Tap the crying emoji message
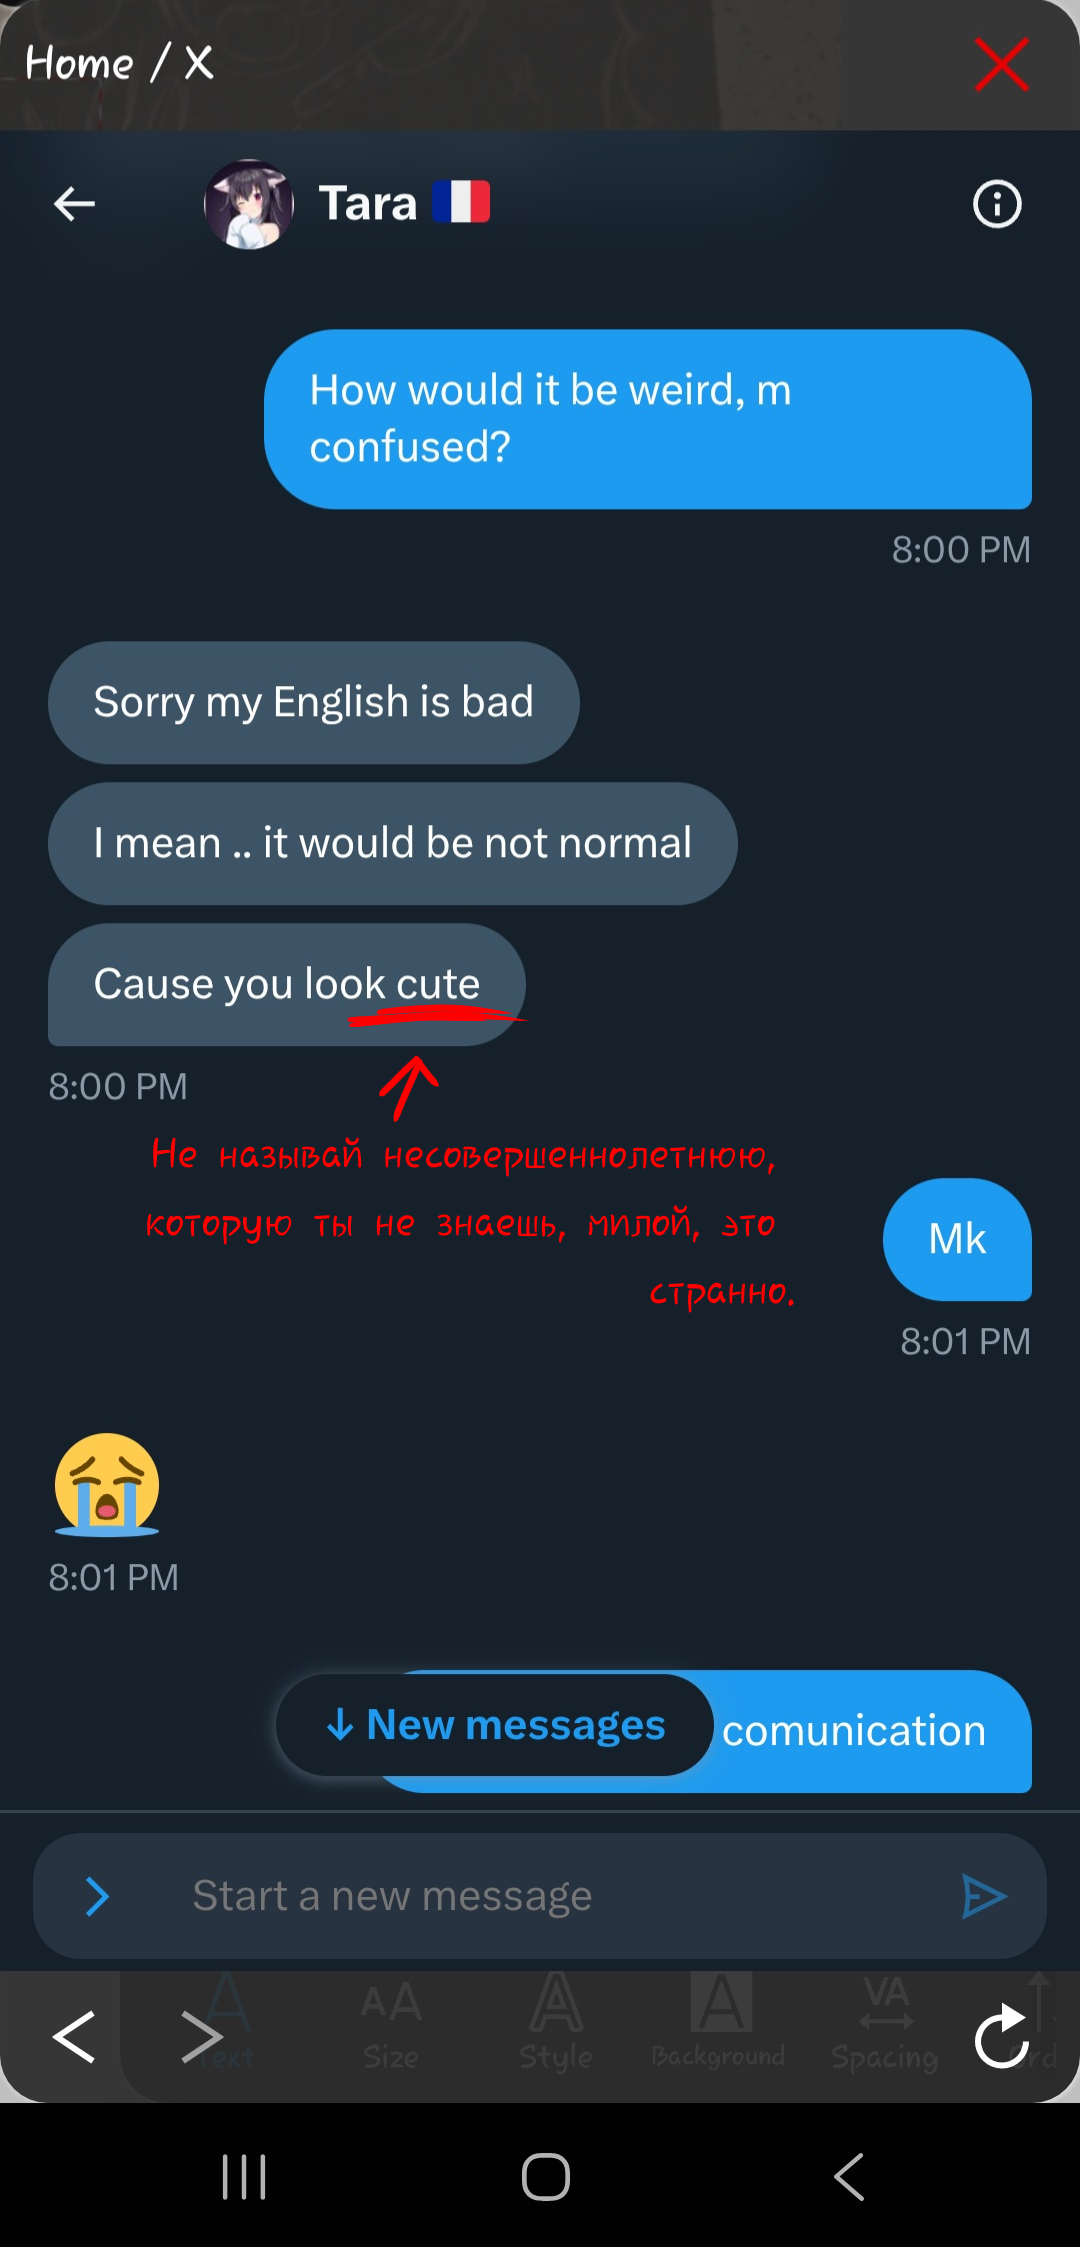Image resolution: width=1080 pixels, height=2247 pixels. point(107,1485)
